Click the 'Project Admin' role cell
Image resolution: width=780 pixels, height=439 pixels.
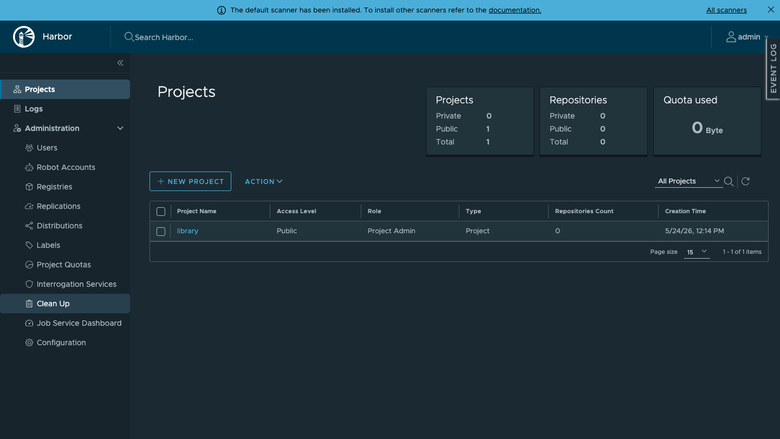391,231
